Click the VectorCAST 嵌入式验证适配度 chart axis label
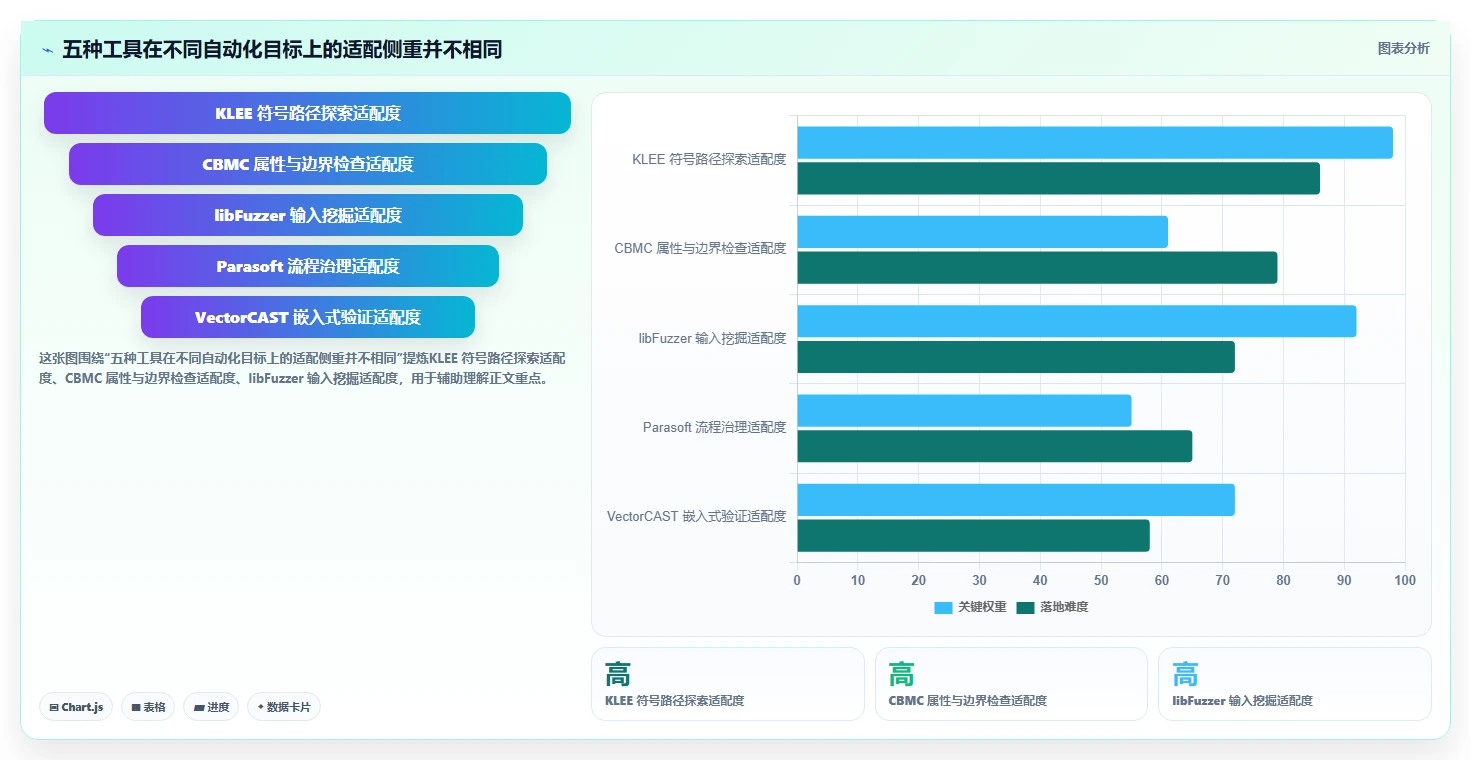The image size is (1471, 760). point(696,516)
